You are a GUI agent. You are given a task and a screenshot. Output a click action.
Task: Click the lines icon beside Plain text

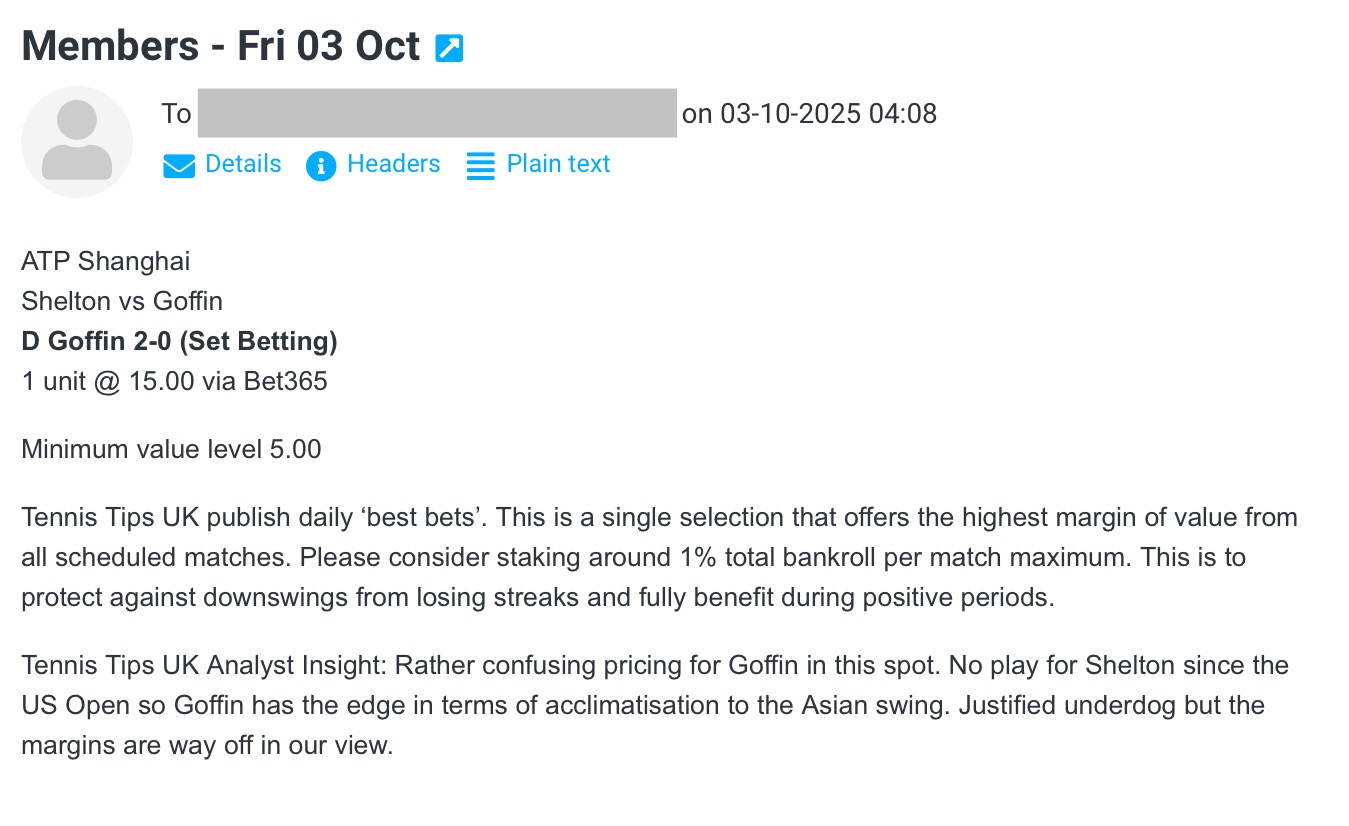coord(481,166)
